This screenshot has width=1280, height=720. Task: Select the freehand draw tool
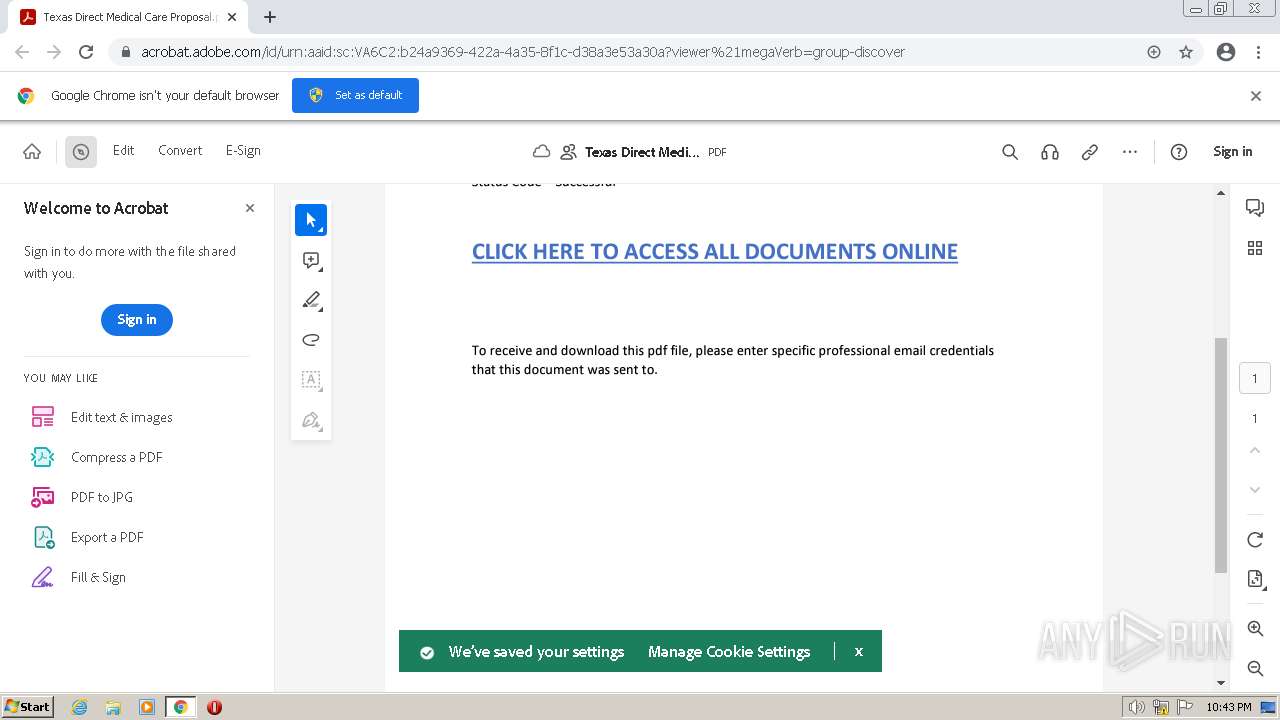pos(311,340)
